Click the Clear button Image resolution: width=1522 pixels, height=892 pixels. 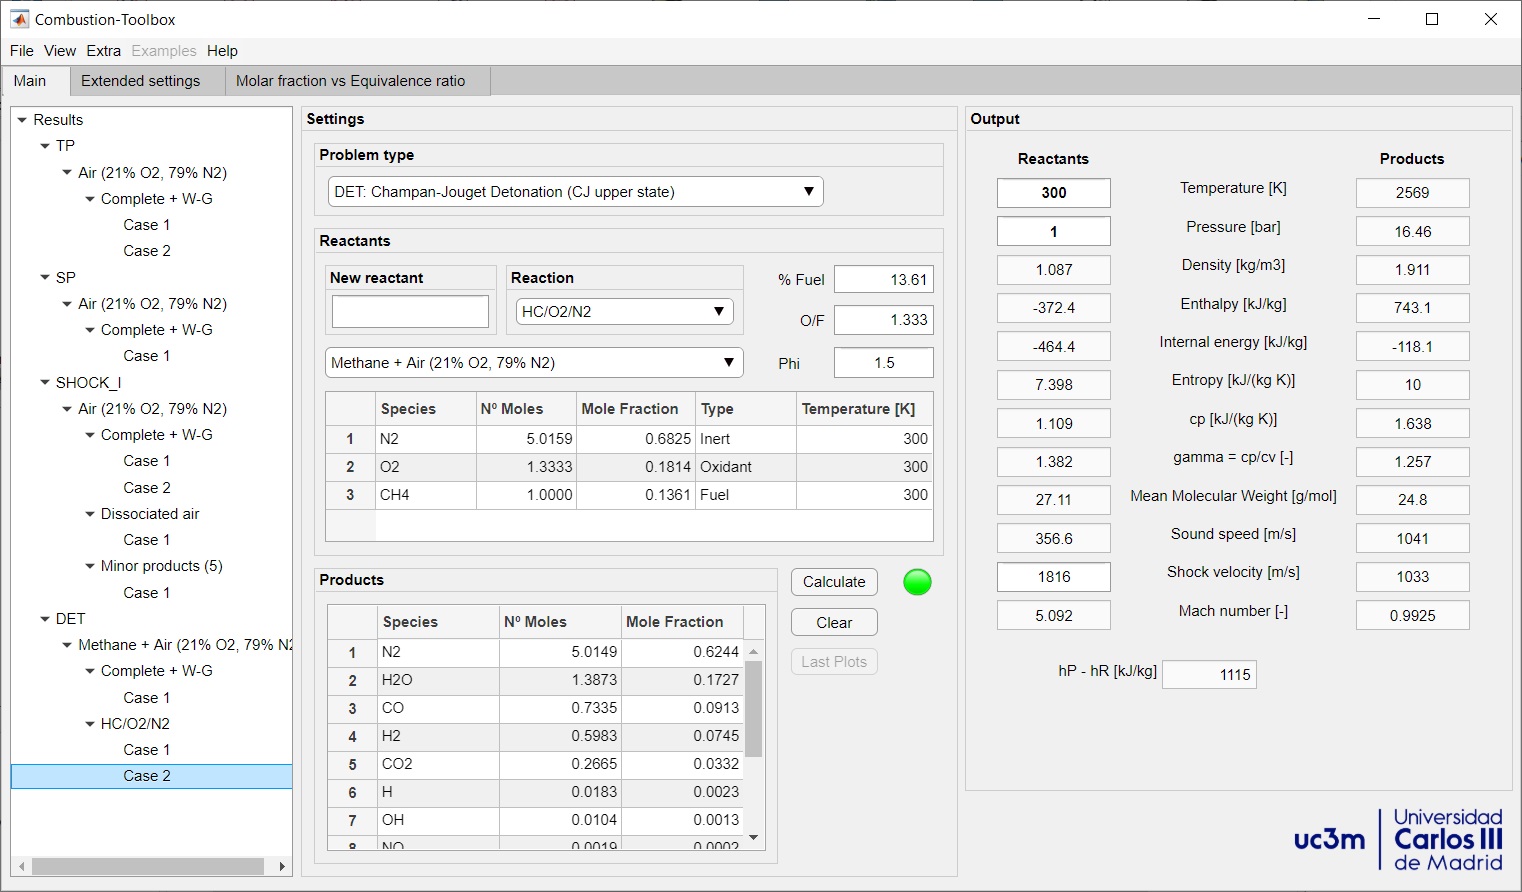(833, 622)
